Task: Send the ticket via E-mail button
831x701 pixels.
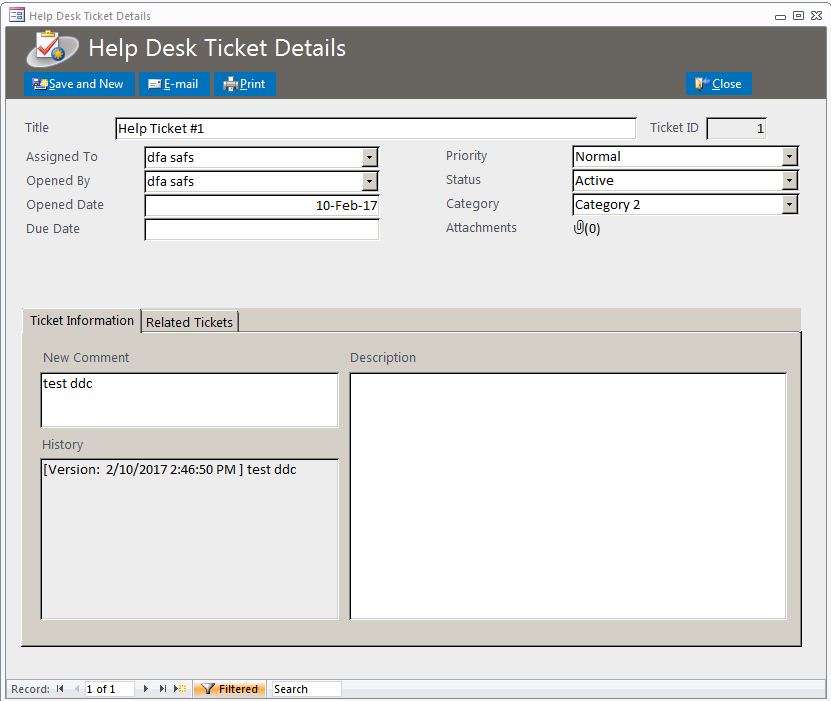Action: [x=174, y=84]
